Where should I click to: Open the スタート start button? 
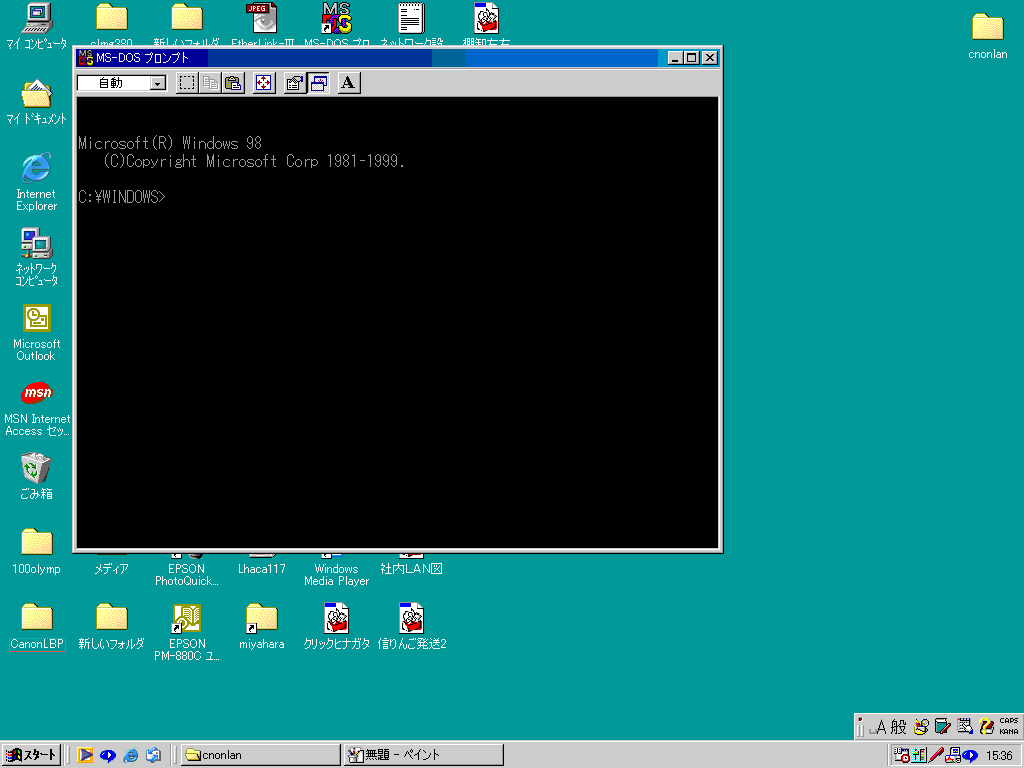click(31, 755)
